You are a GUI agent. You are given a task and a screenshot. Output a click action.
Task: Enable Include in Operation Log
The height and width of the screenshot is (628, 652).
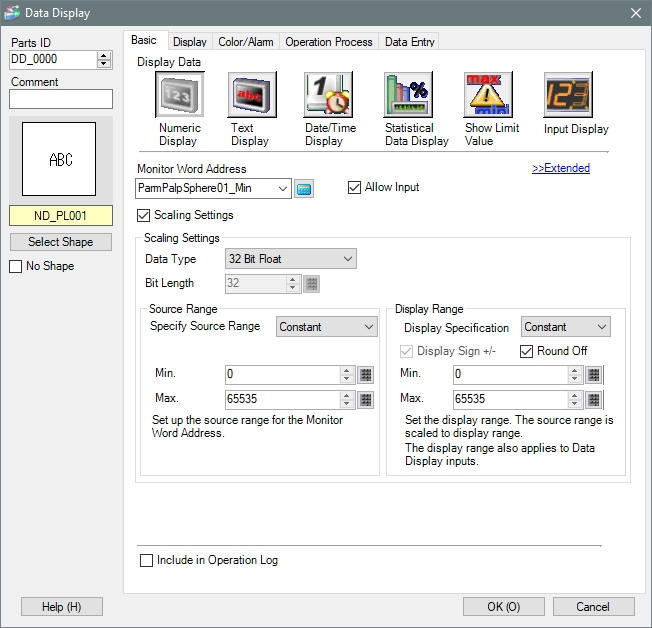(147, 561)
